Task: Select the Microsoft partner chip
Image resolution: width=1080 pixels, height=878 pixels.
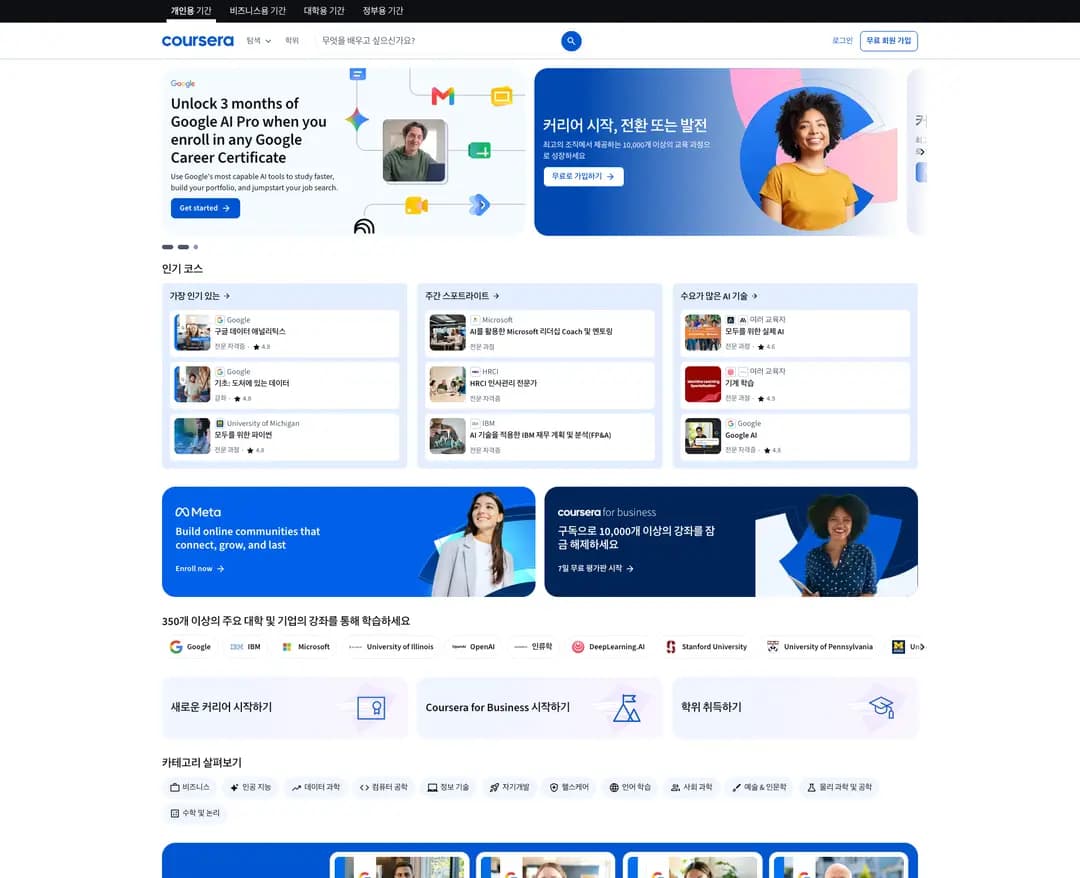Action: pyautogui.click(x=307, y=647)
